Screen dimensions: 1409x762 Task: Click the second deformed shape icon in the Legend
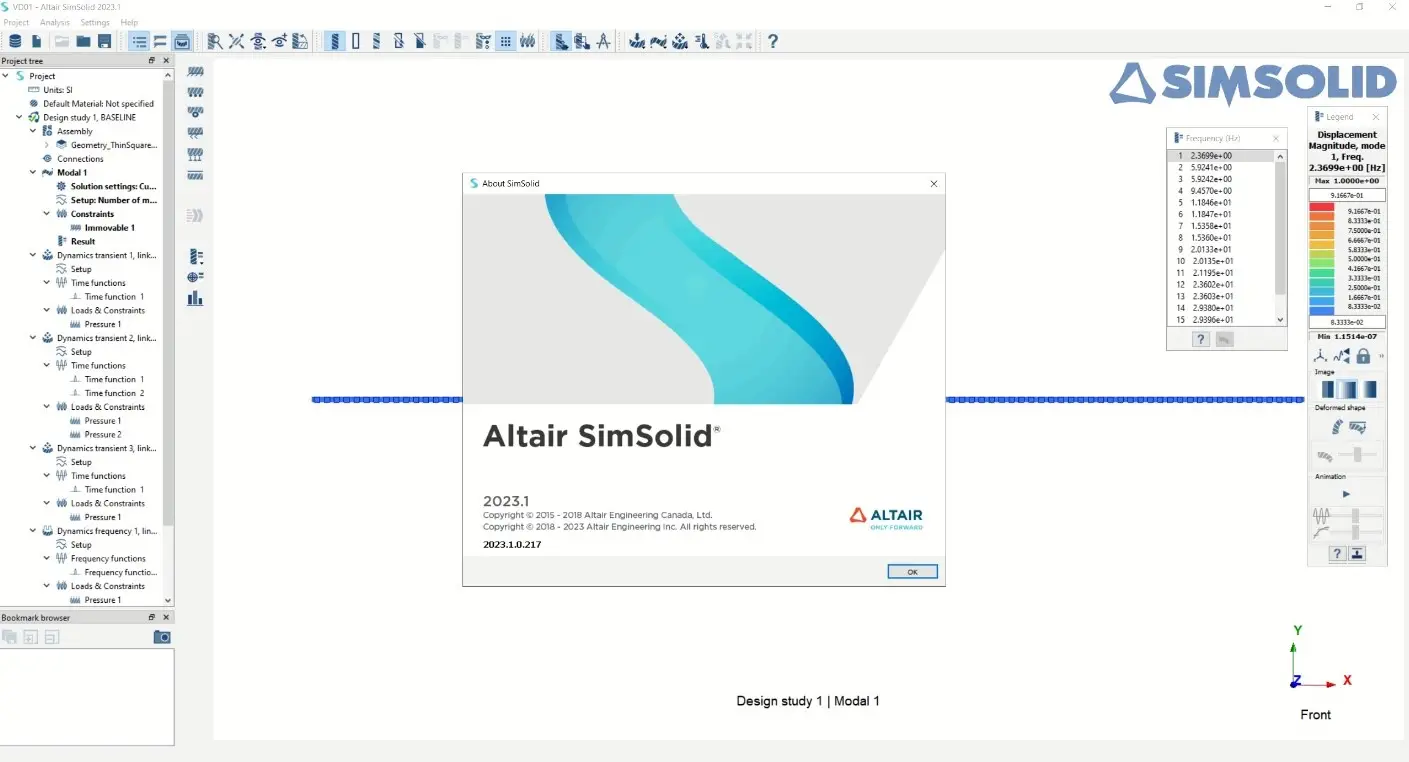1358,427
